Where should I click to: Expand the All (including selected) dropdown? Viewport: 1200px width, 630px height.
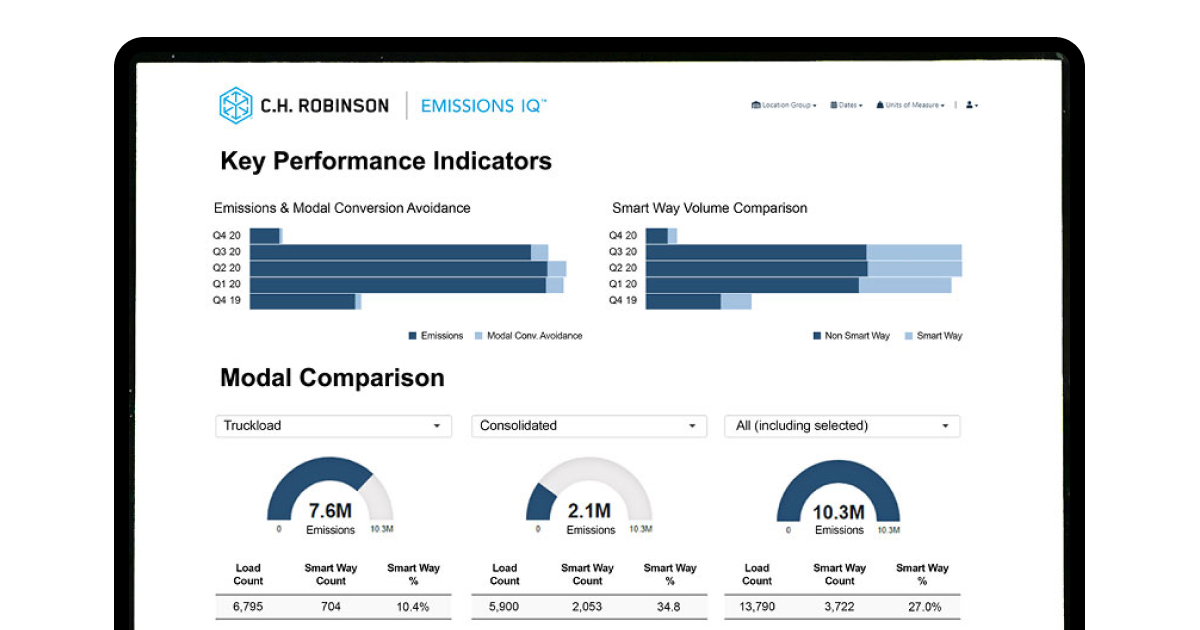842,426
